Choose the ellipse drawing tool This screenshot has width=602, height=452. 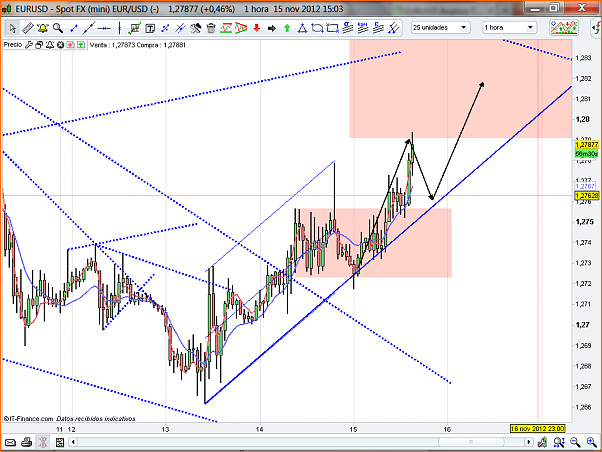click(317, 28)
